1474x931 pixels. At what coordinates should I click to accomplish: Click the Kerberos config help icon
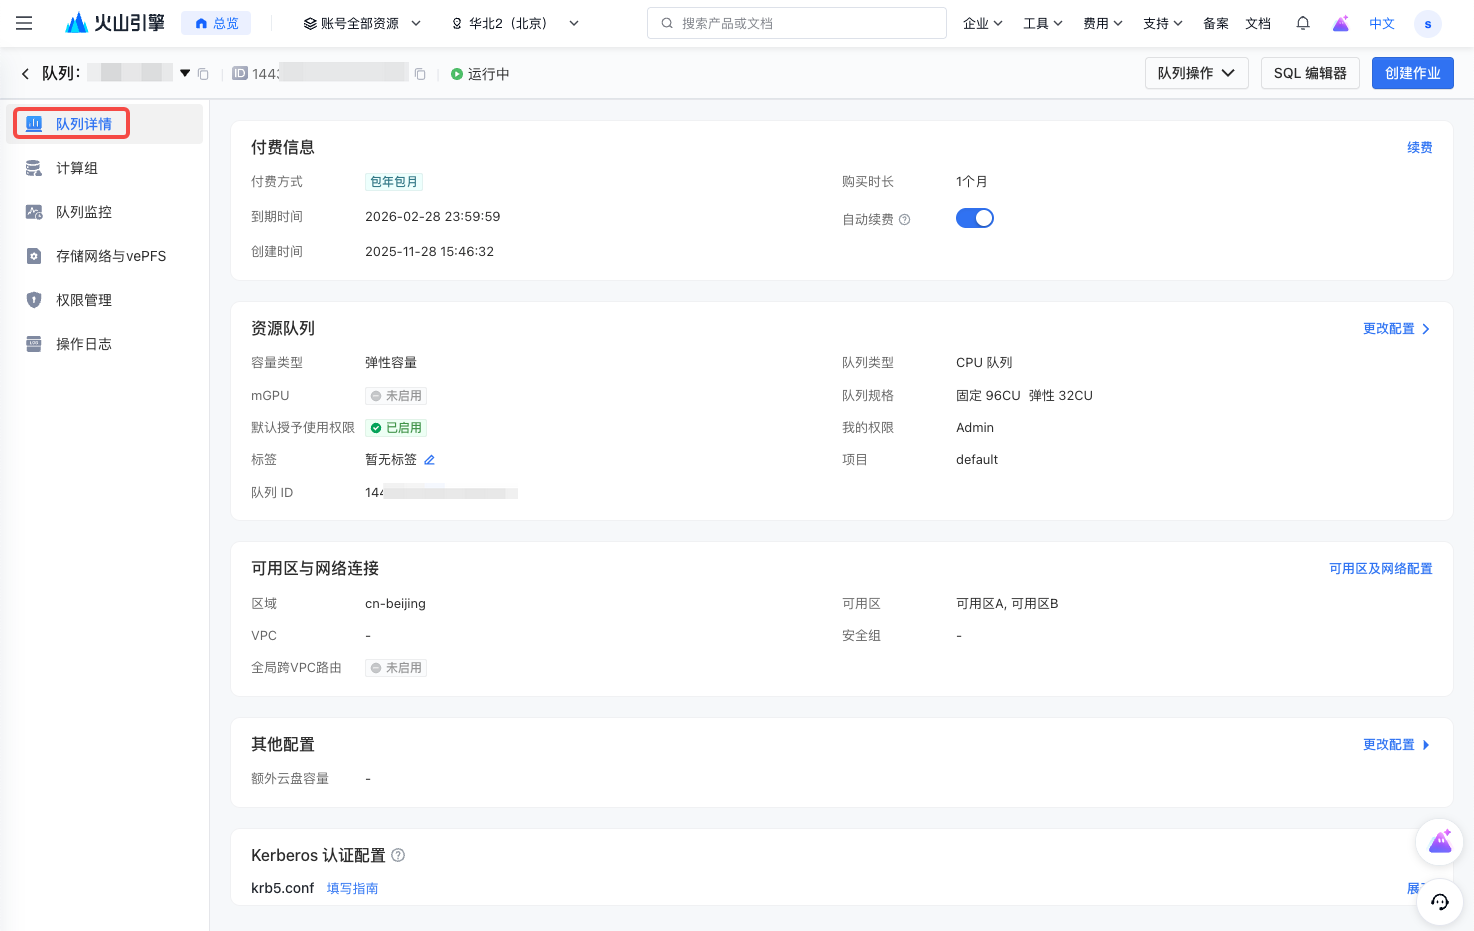[398, 855]
